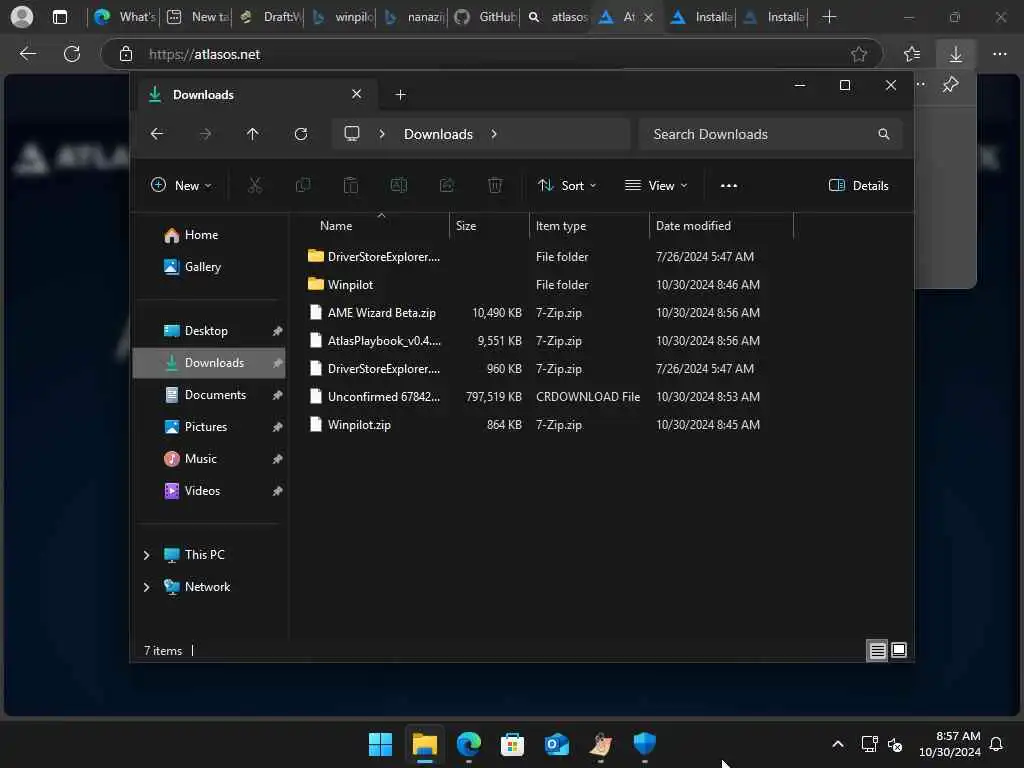Go up one folder level

click(253, 134)
